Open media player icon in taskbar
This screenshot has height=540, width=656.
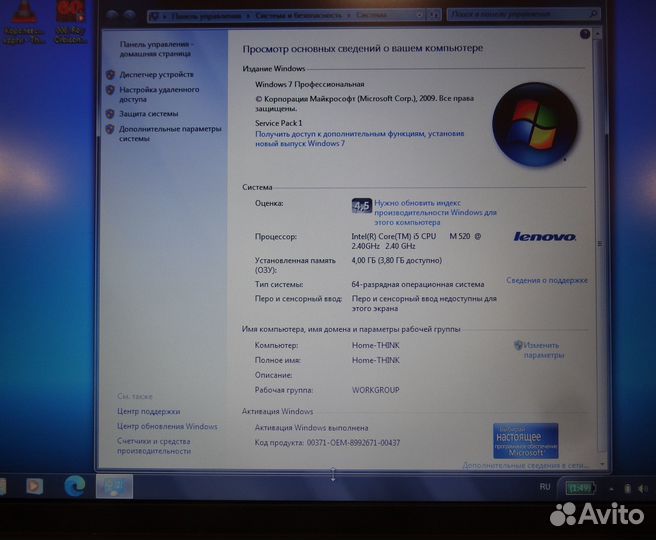(34, 486)
